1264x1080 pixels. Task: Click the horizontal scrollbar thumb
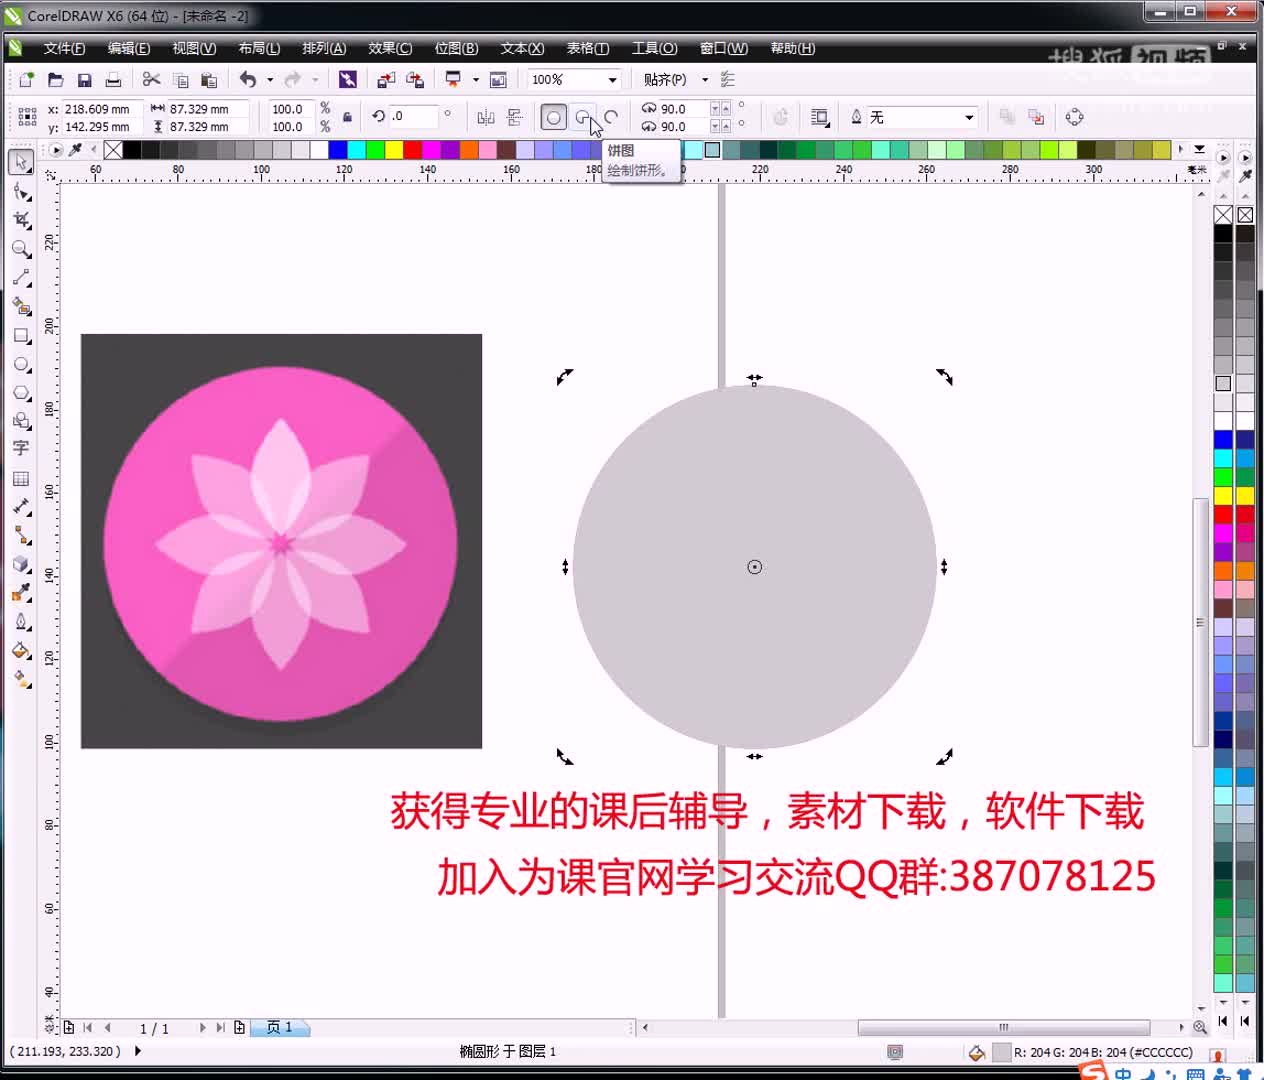click(x=1003, y=1027)
